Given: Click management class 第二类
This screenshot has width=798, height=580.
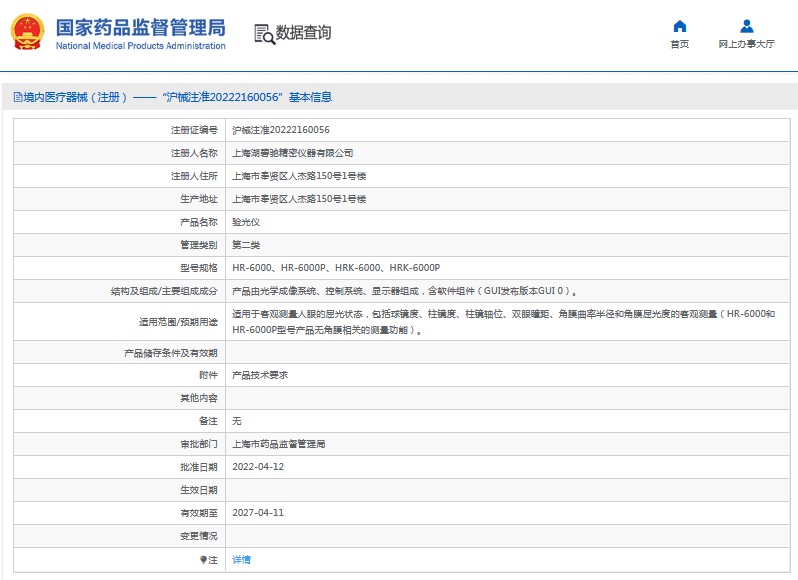Looking at the screenshot, I should [x=246, y=245].
